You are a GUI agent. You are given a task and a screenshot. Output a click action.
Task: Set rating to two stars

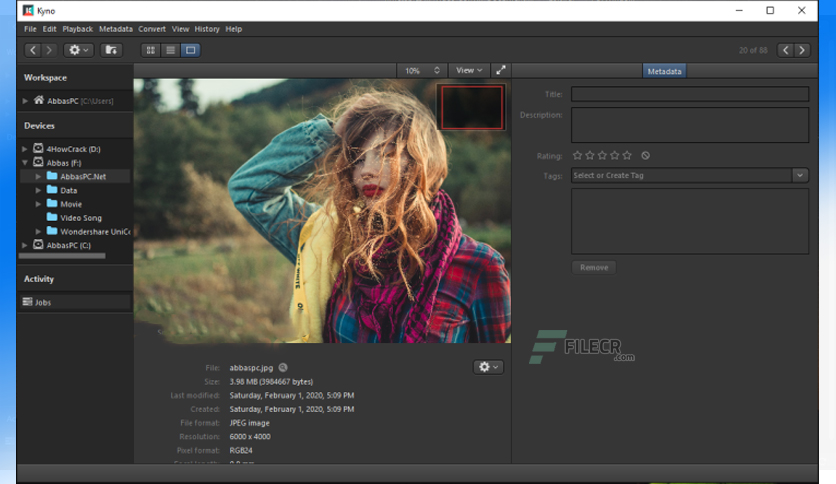(590, 156)
